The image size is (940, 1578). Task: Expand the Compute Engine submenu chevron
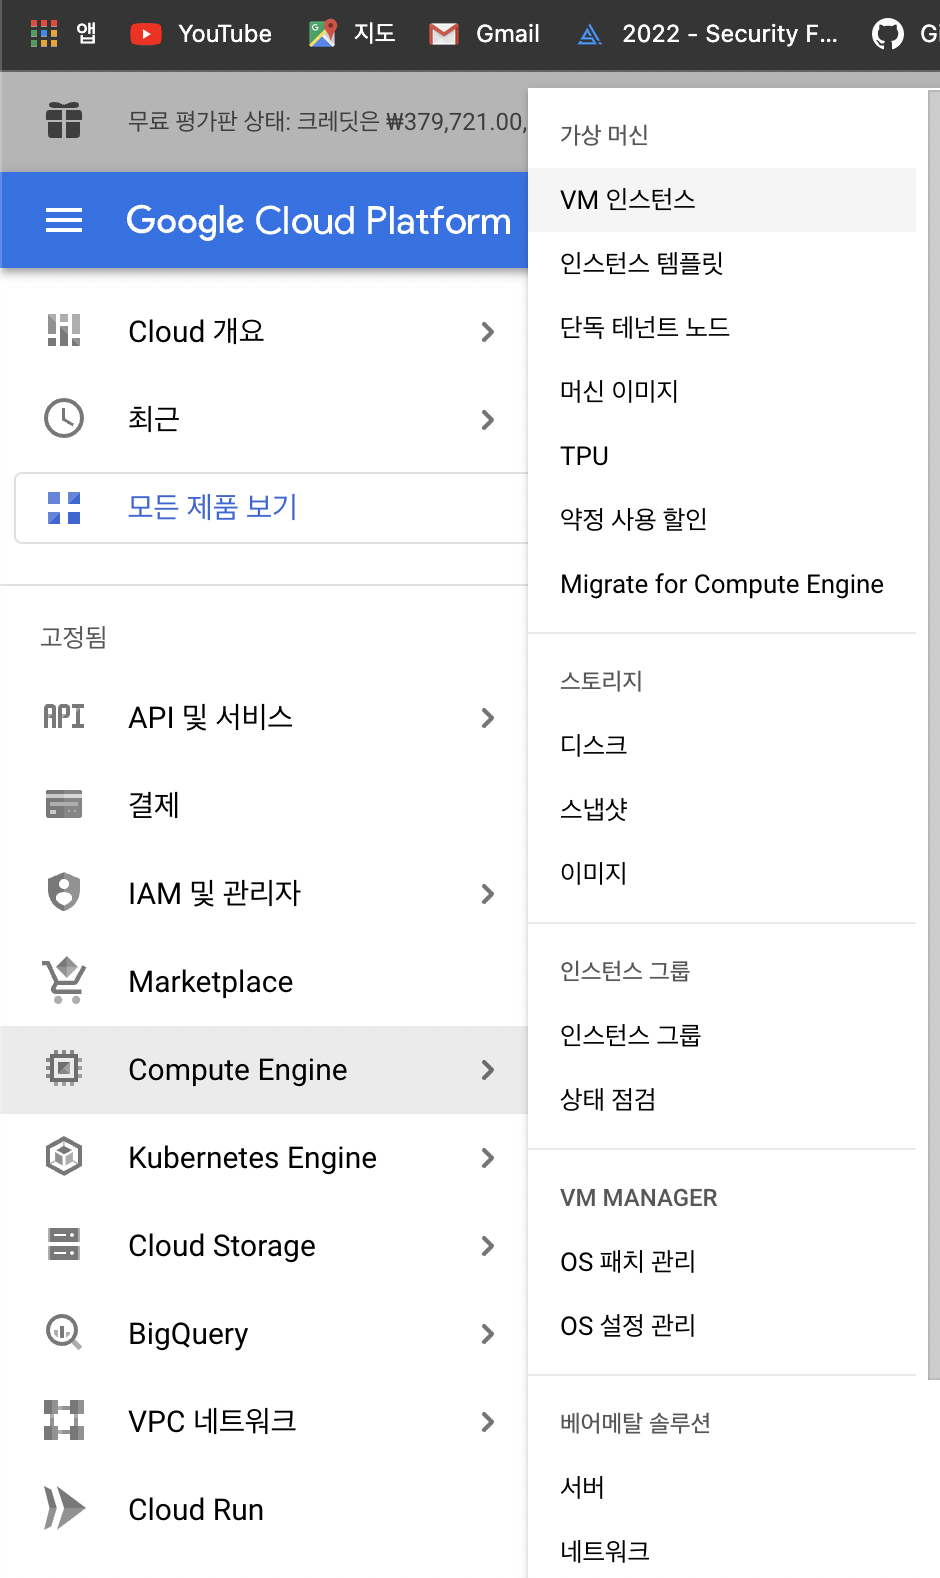tap(488, 1070)
